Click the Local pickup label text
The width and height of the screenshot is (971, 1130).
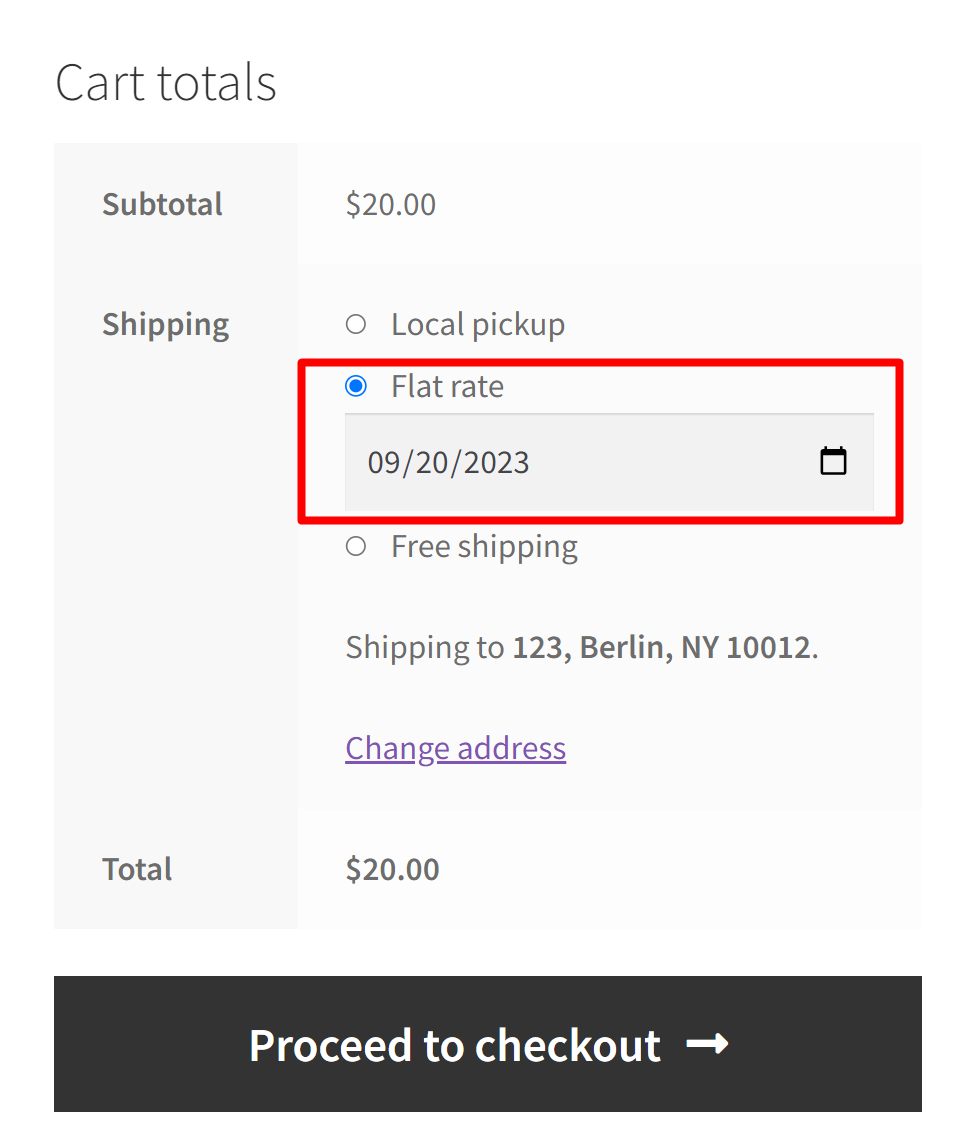477,323
